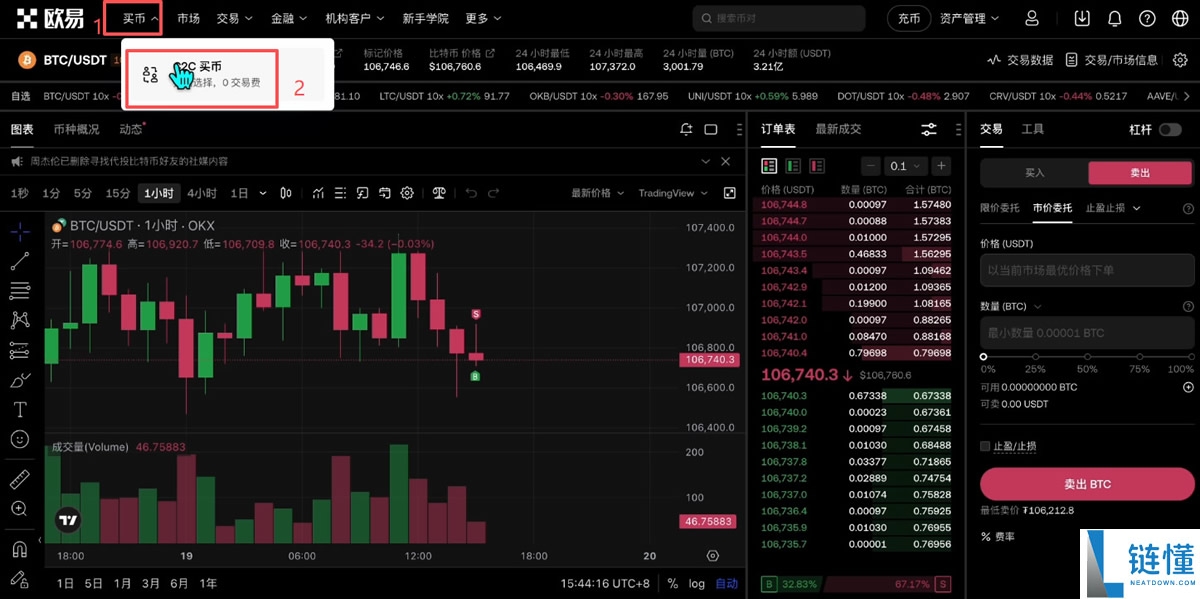Image resolution: width=1200 pixels, height=599 pixels.
Task: Open the 资产管理 dropdown
Action: point(969,18)
